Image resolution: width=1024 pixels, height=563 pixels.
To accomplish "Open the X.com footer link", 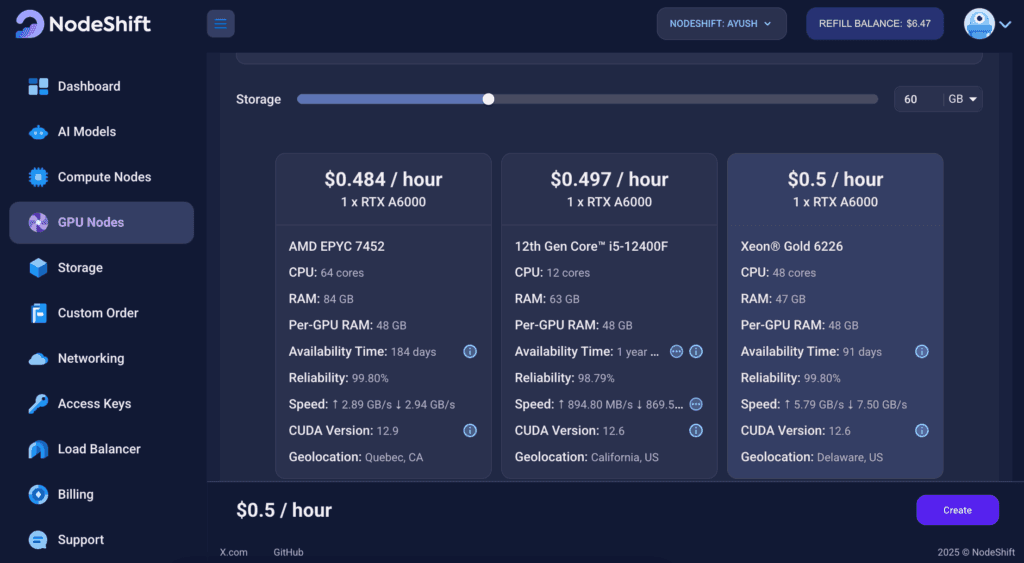I will pyautogui.click(x=234, y=553).
